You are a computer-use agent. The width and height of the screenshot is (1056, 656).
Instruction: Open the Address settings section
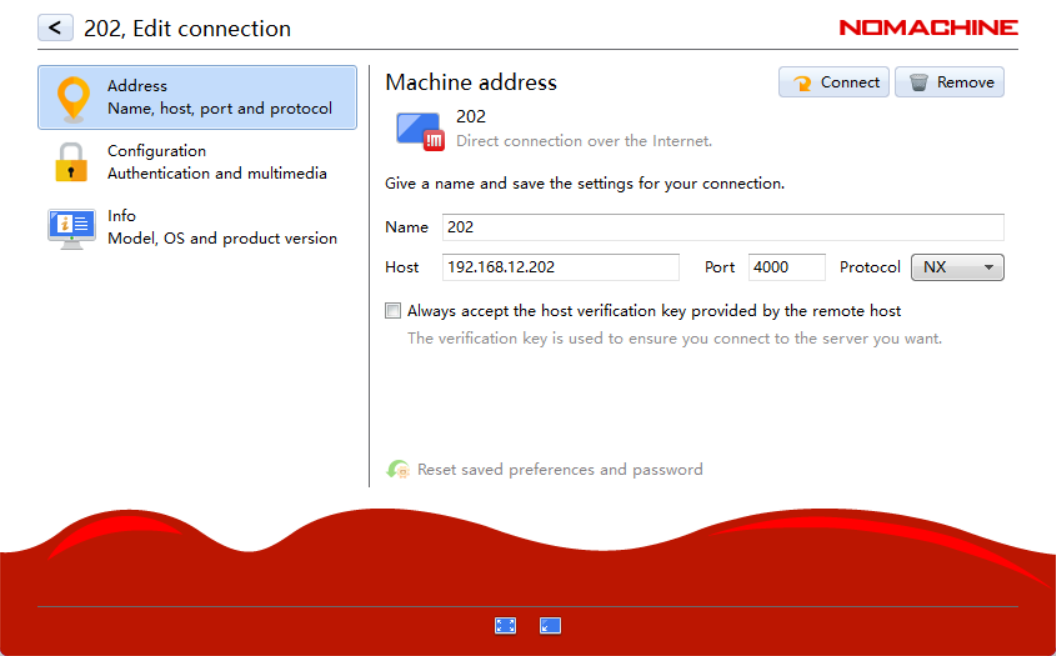click(197, 97)
